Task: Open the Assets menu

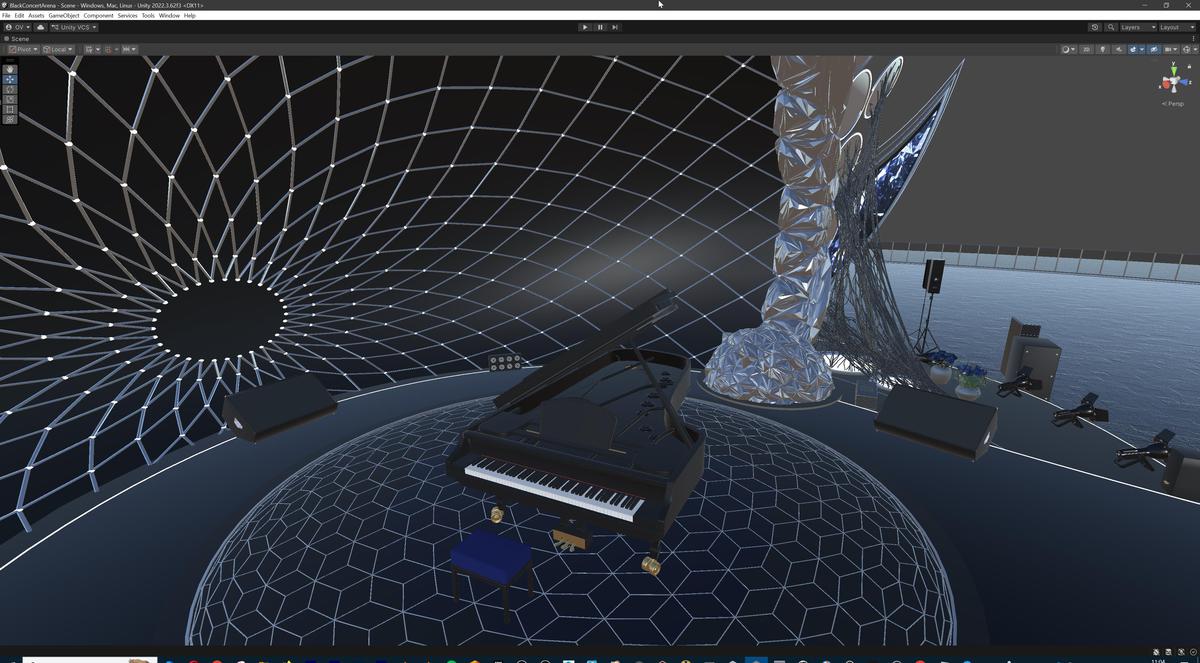Action: (x=36, y=15)
